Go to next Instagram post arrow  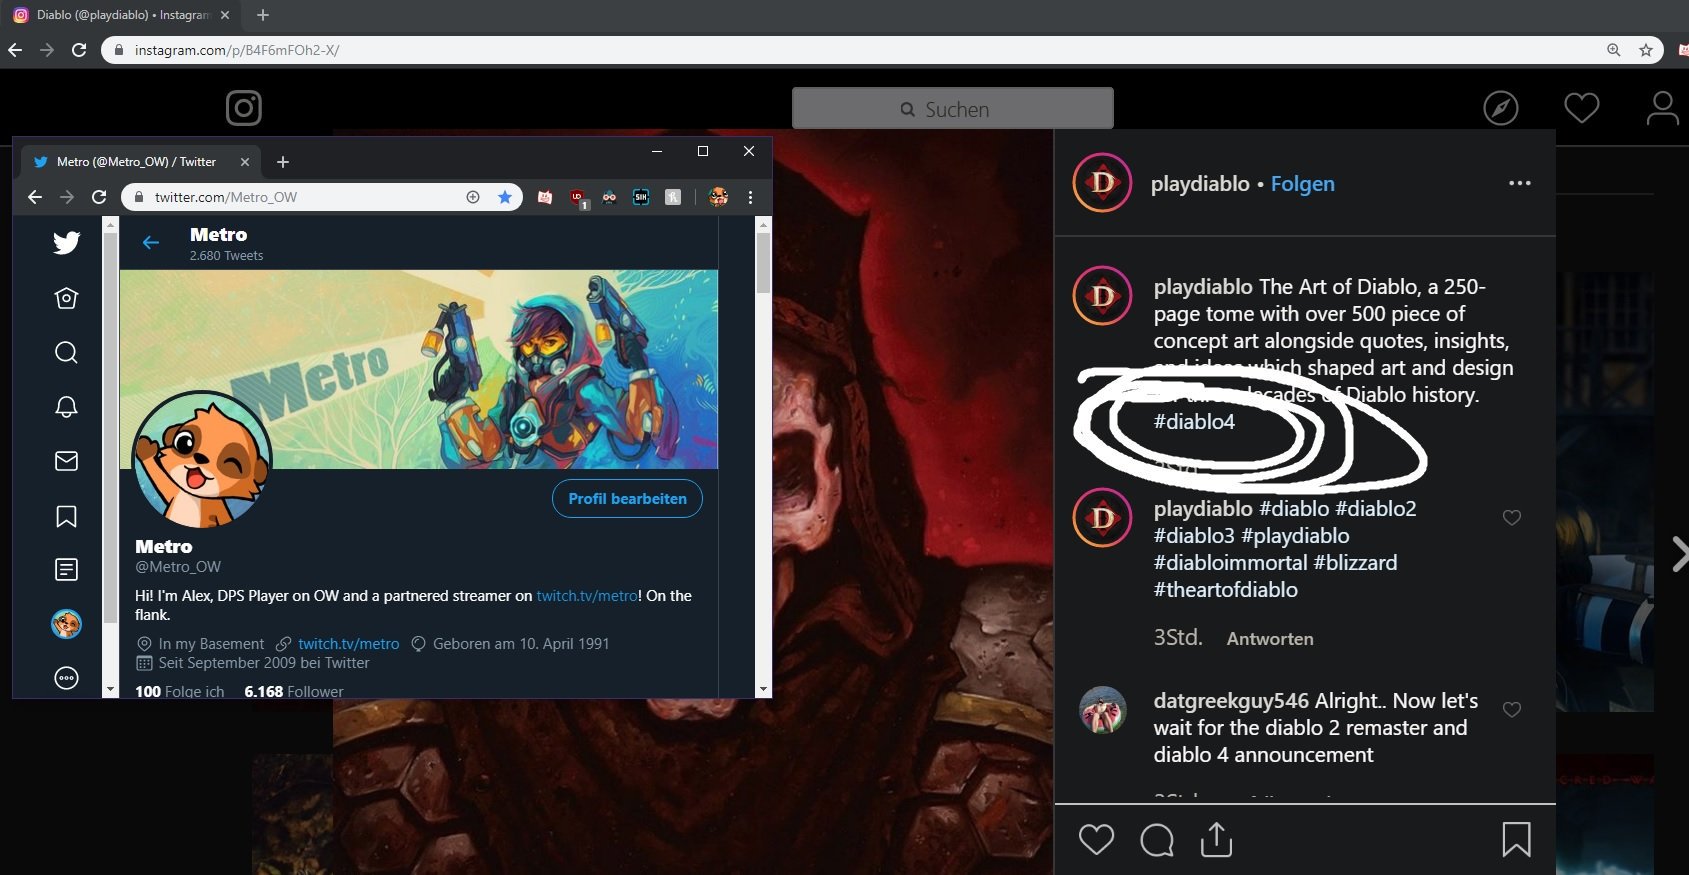1679,553
